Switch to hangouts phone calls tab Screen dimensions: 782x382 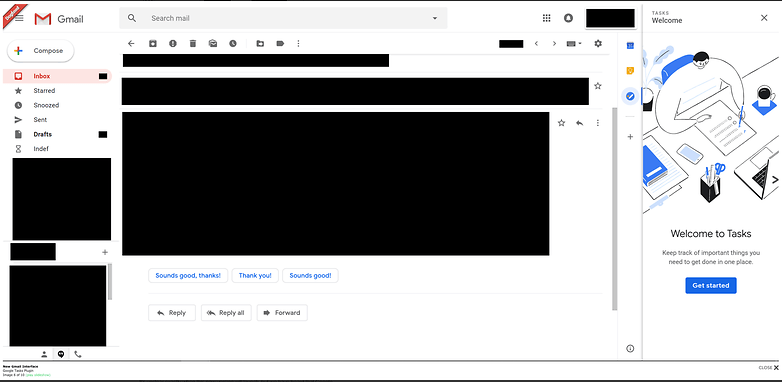(x=78, y=354)
